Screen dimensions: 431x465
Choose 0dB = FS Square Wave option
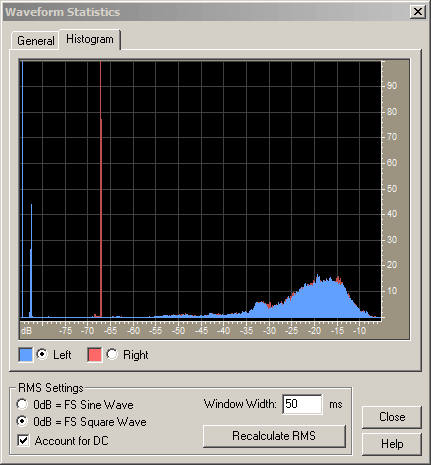tap(22, 421)
